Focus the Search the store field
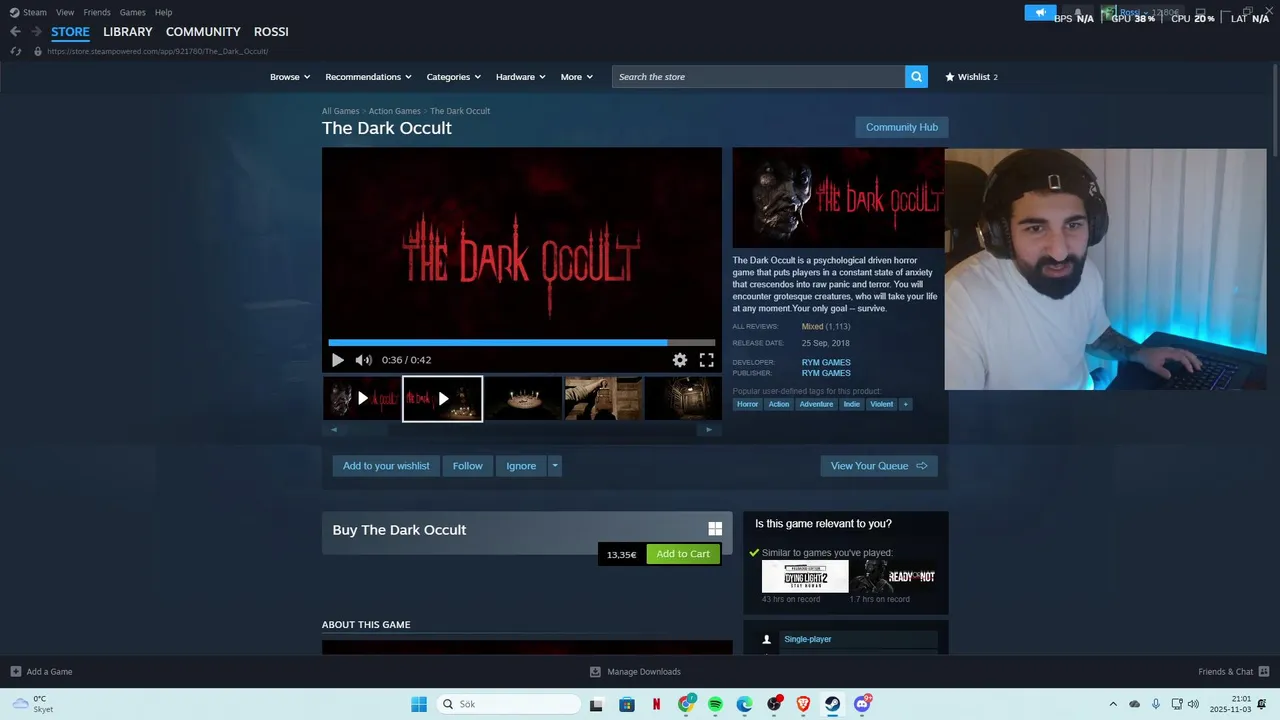The image size is (1280, 720). (x=758, y=77)
